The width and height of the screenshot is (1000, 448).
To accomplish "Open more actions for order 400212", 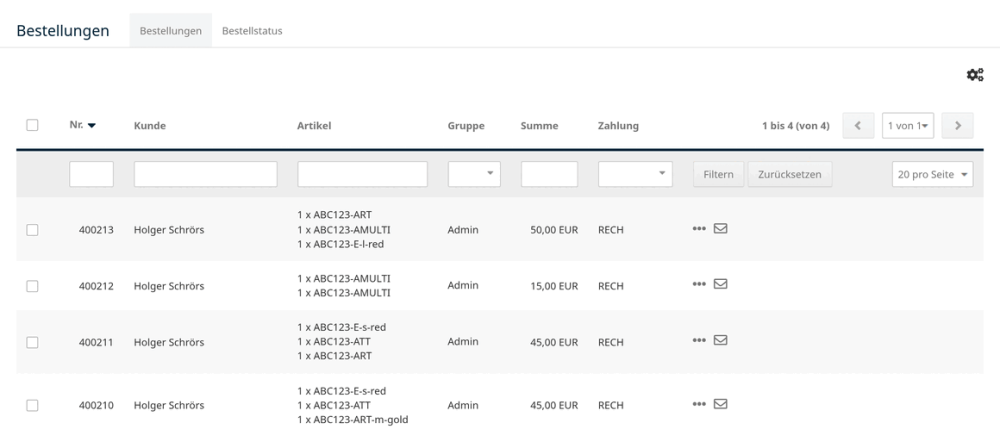I will (699, 284).
